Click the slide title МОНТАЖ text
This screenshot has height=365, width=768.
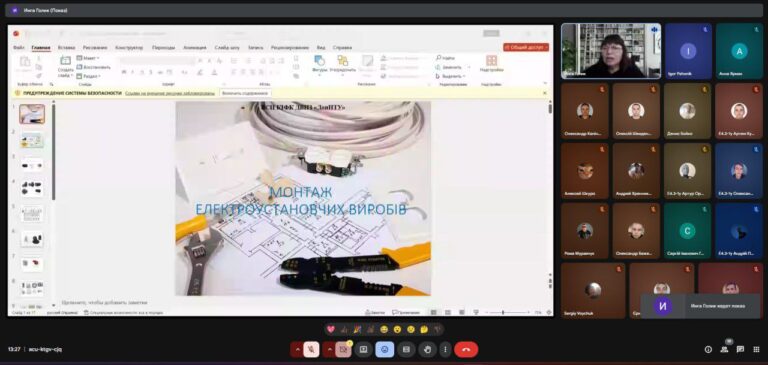coord(301,192)
